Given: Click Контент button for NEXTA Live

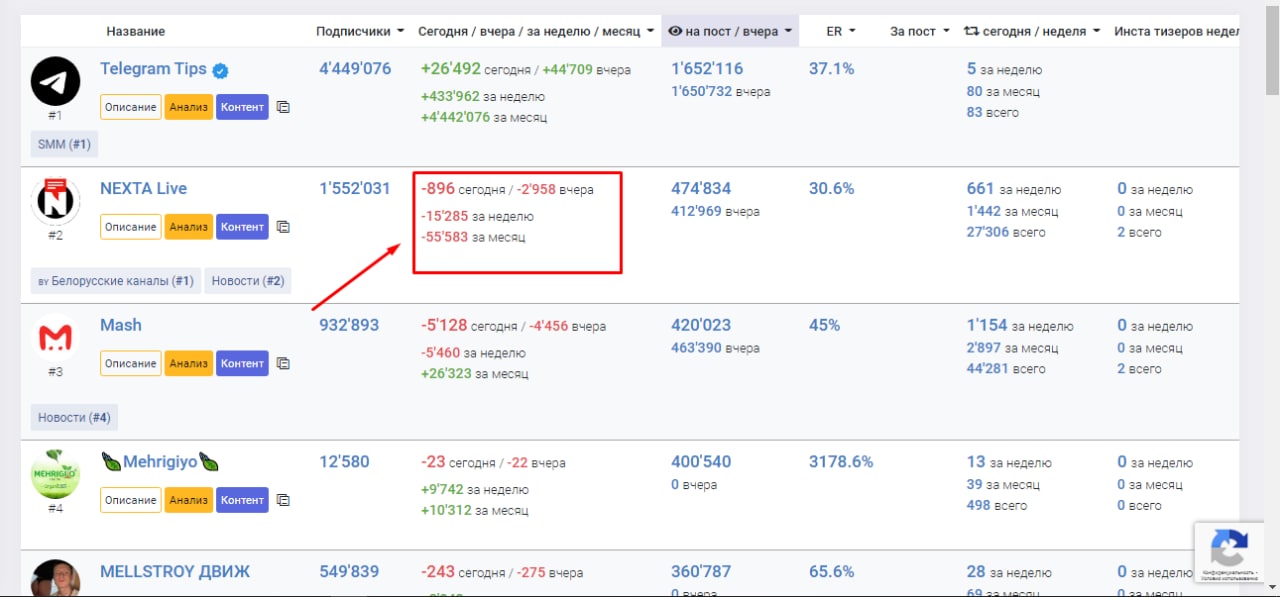Looking at the screenshot, I should click(x=242, y=227).
